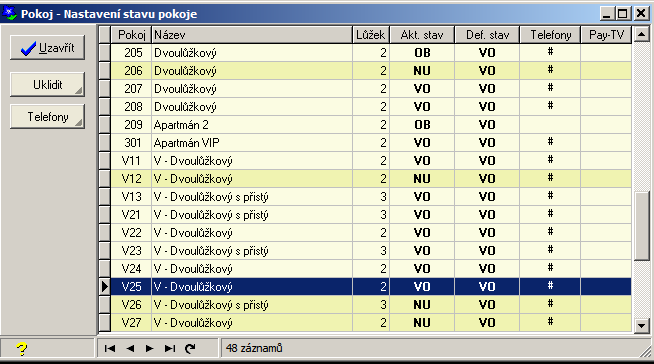Click Akt. stav VO for room V24
The height and width of the screenshot is (364, 654).
tap(422, 269)
